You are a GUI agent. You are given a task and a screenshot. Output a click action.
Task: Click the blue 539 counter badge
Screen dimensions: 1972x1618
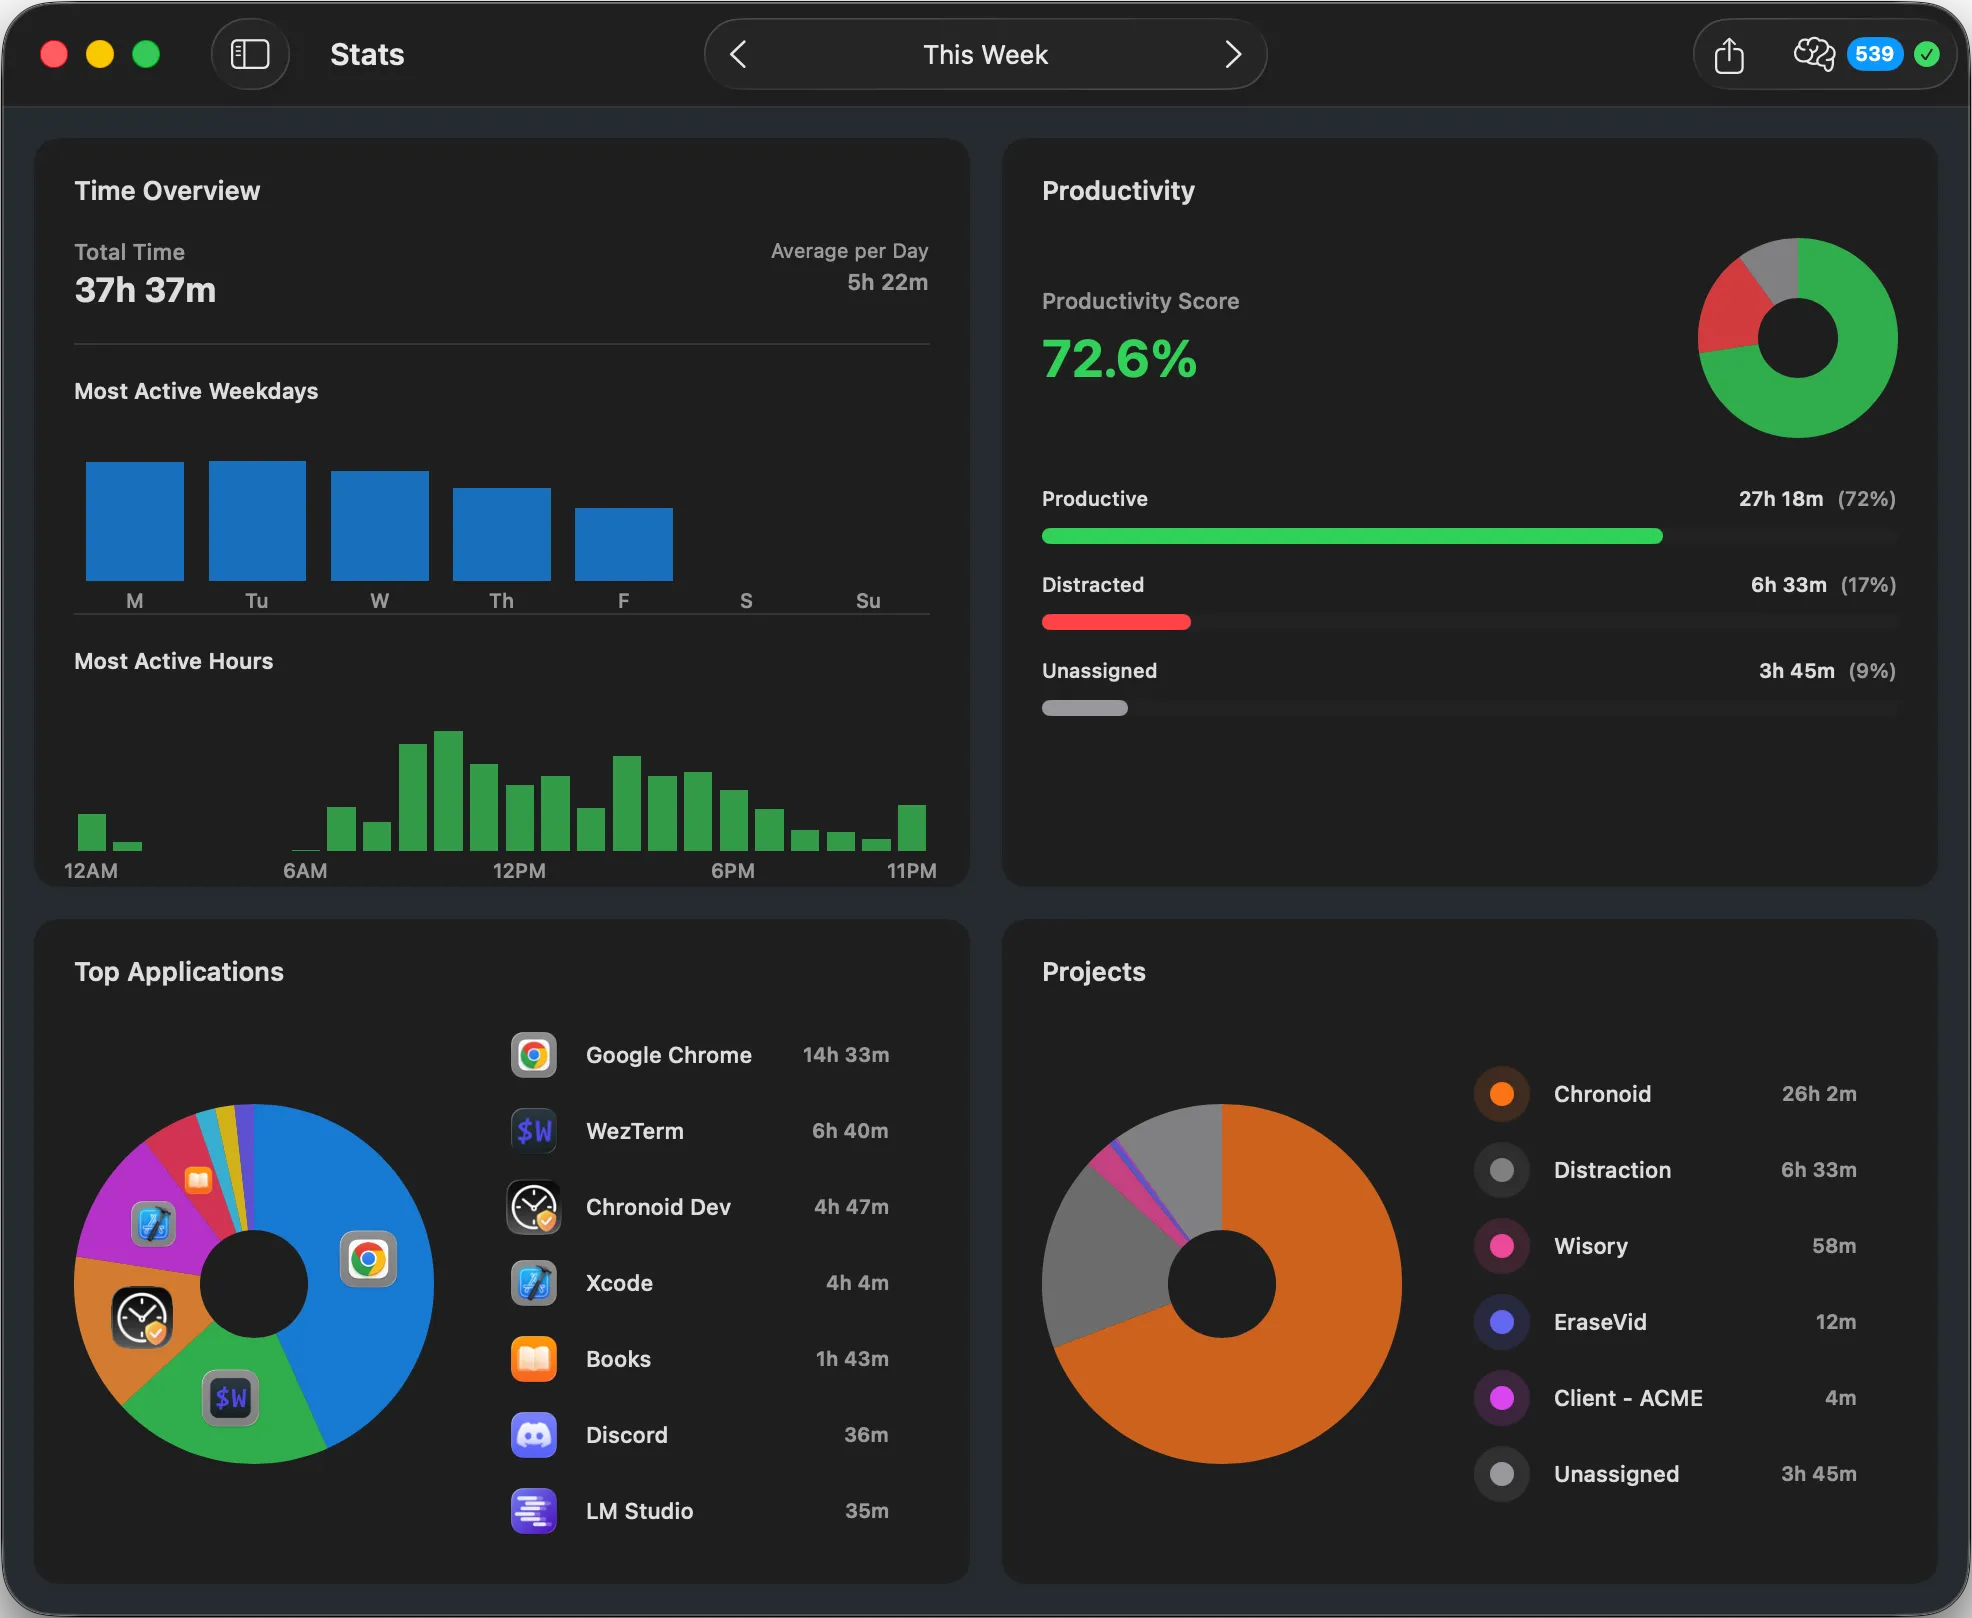click(1873, 54)
